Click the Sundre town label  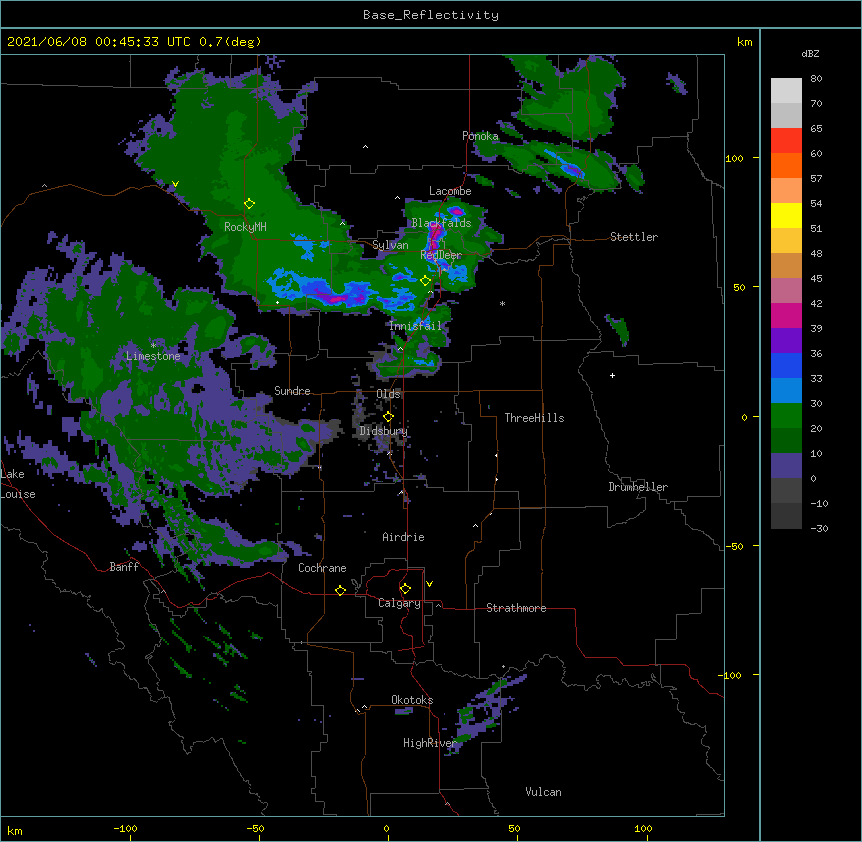pyautogui.click(x=292, y=391)
